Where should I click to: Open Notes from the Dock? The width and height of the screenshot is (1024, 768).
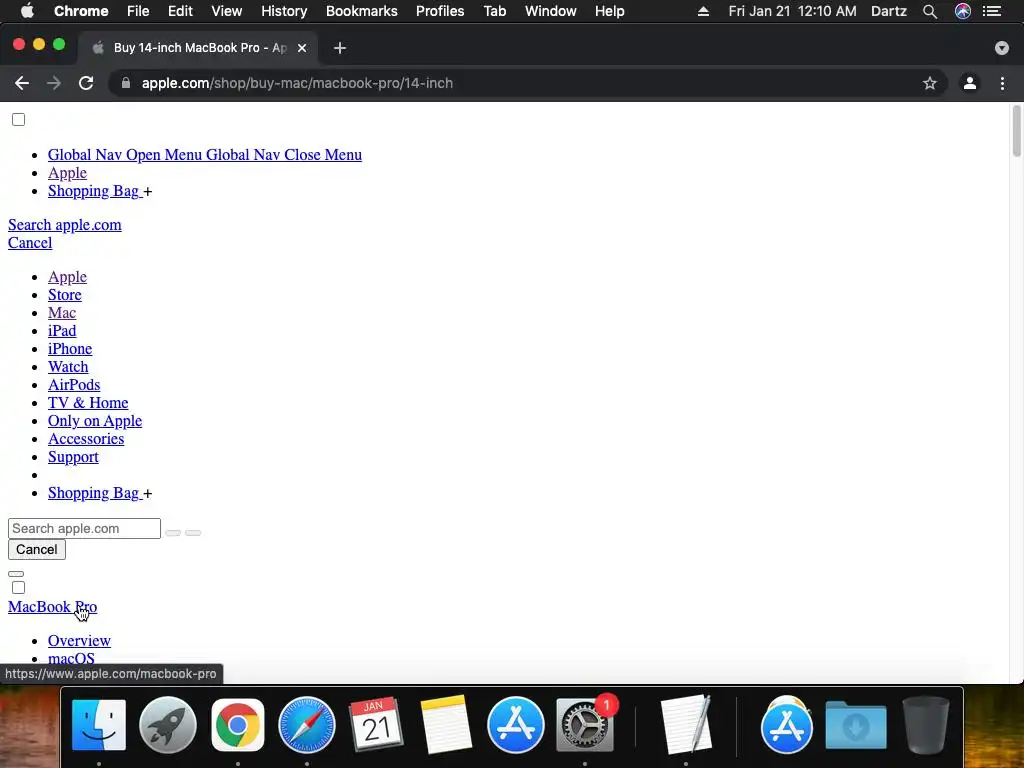pos(446,725)
